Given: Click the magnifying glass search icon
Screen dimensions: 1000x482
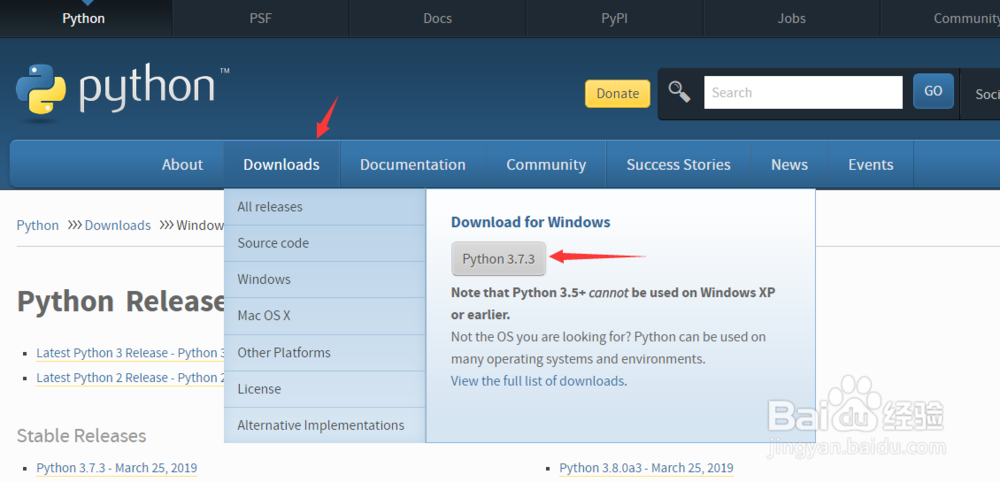Looking at the screenshot, I should (x=679, y=92).
